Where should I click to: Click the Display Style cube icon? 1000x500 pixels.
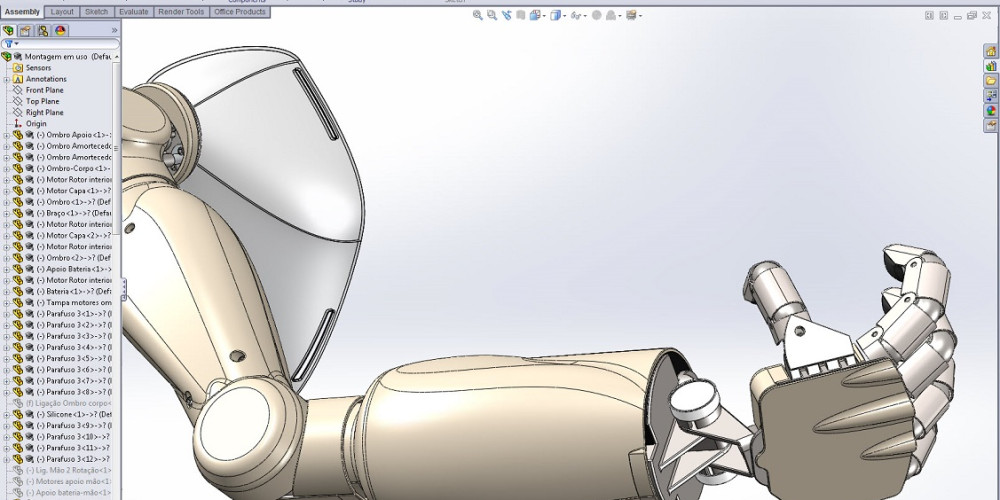point(555,15)
